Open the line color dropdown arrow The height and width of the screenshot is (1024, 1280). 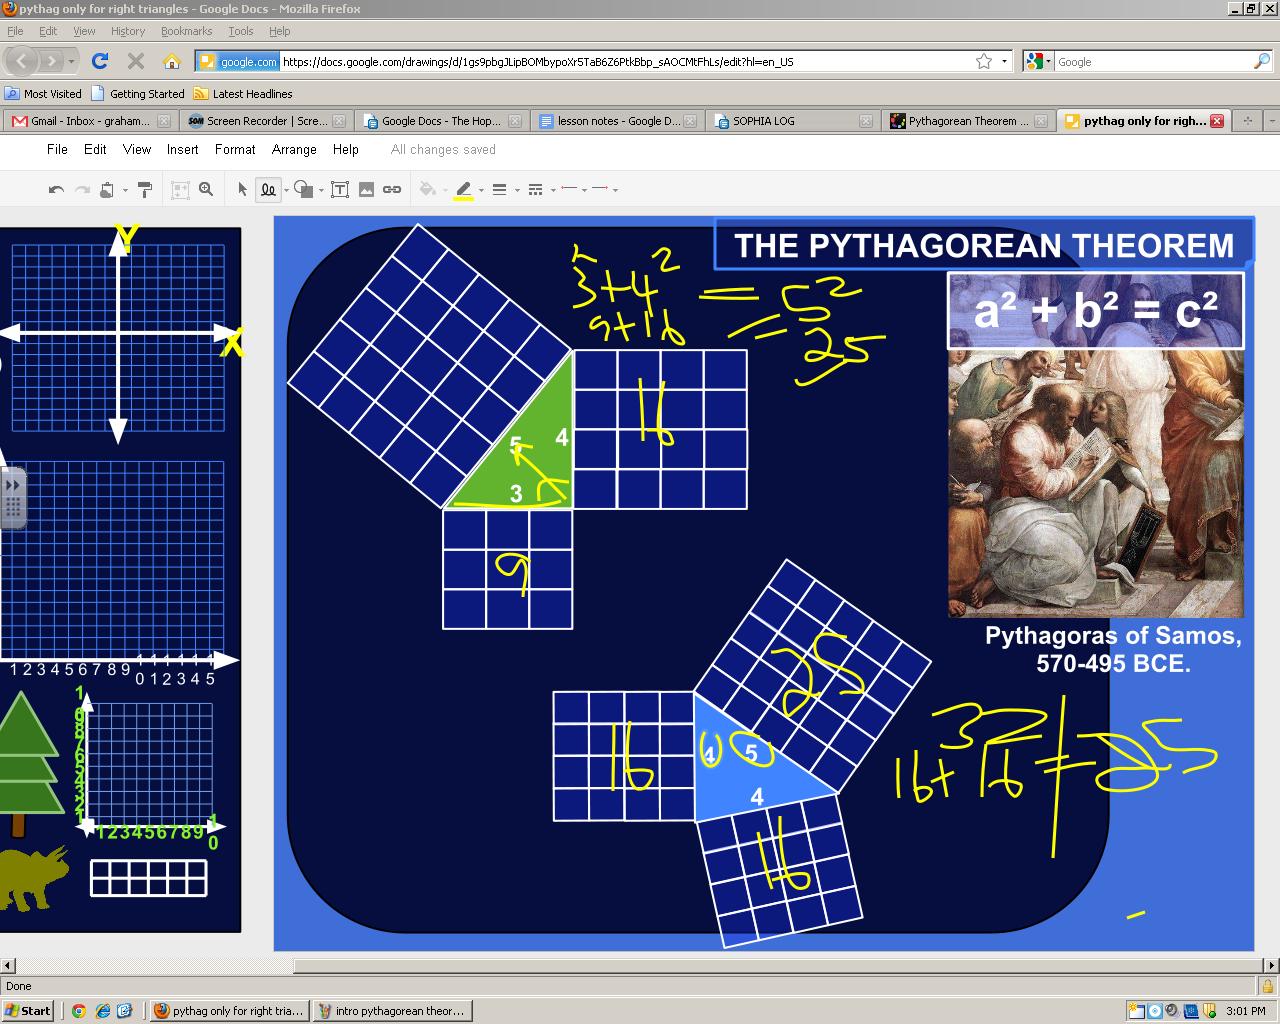[481, 190]
